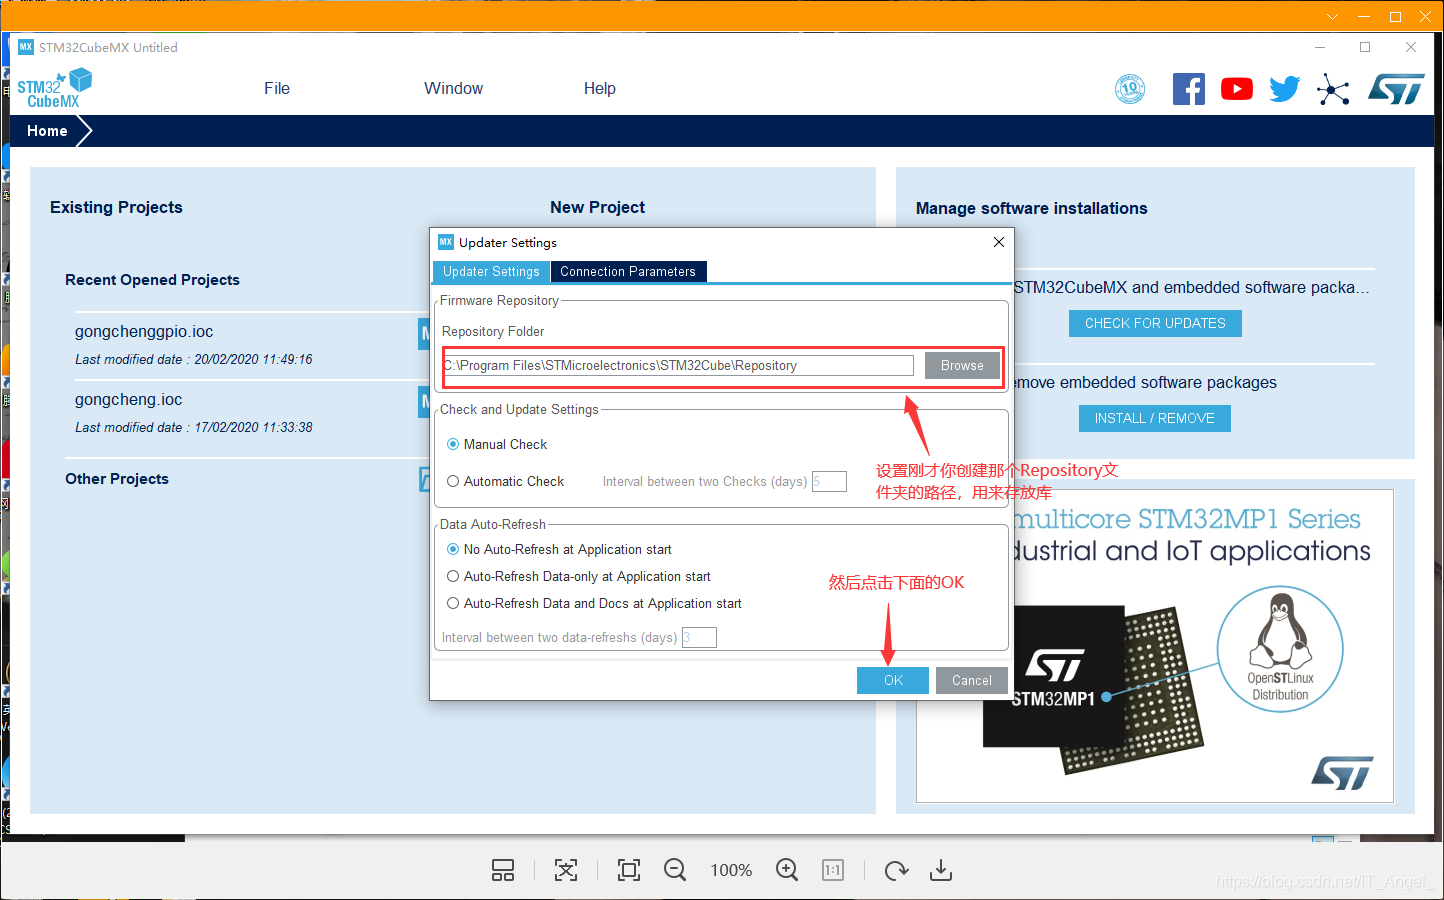Viewport: 1444px width, 900px height.
Task: Open the File menu
Action: [x=277, y=88]
